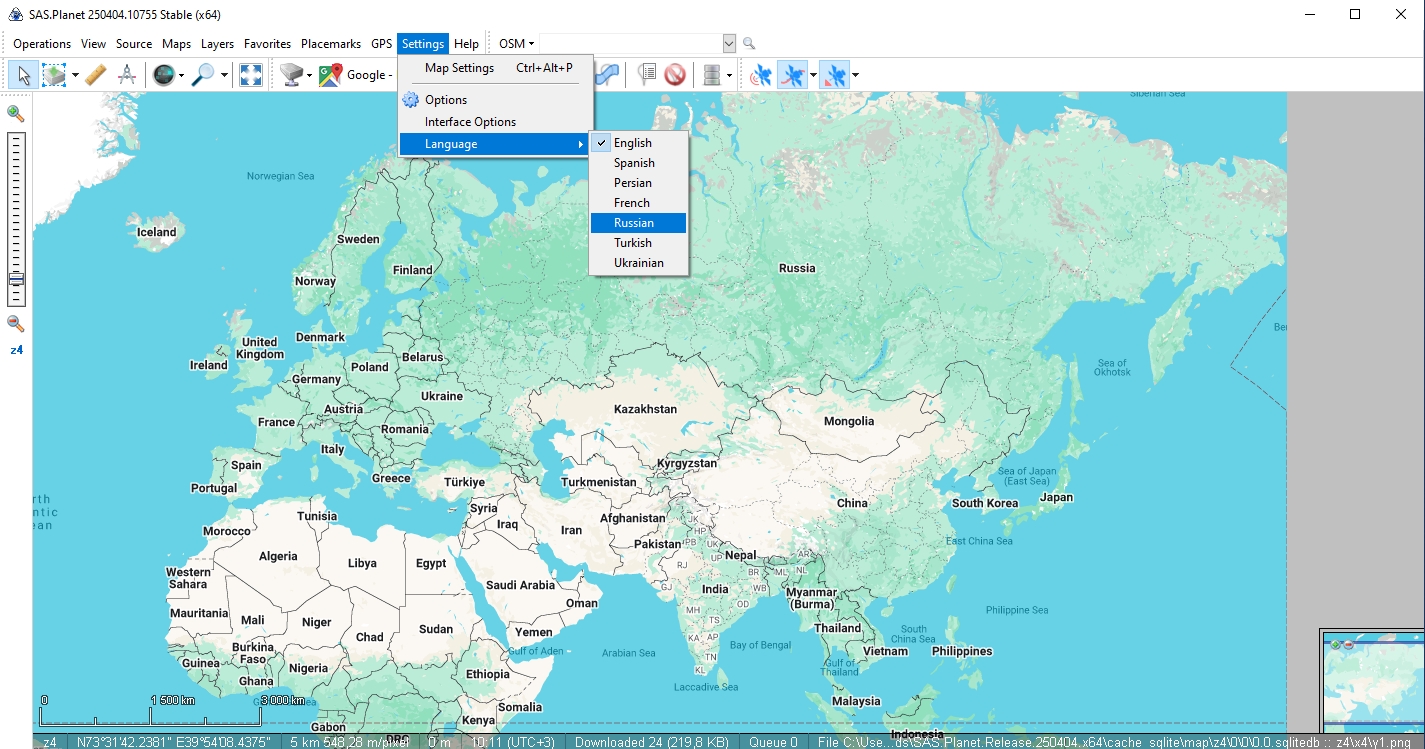Click the hide placemarks prohibition icon
The width and height of the screenshot is (1425, 749).
675,74
